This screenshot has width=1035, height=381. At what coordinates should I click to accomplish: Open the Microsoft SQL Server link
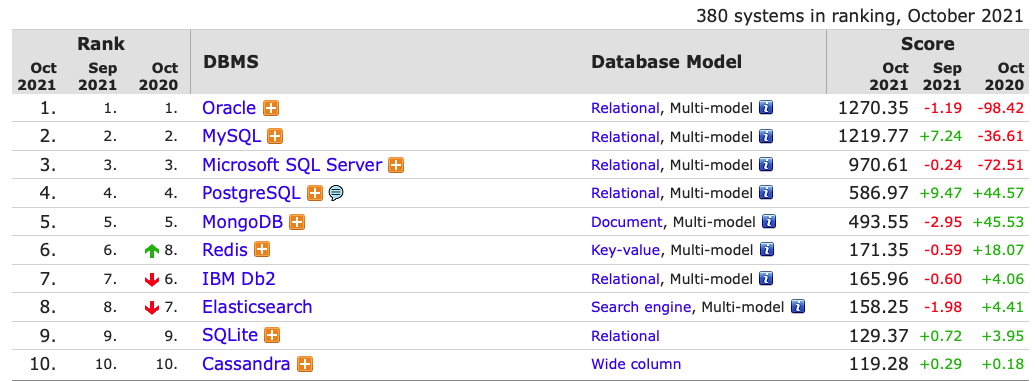coord(292,165)
